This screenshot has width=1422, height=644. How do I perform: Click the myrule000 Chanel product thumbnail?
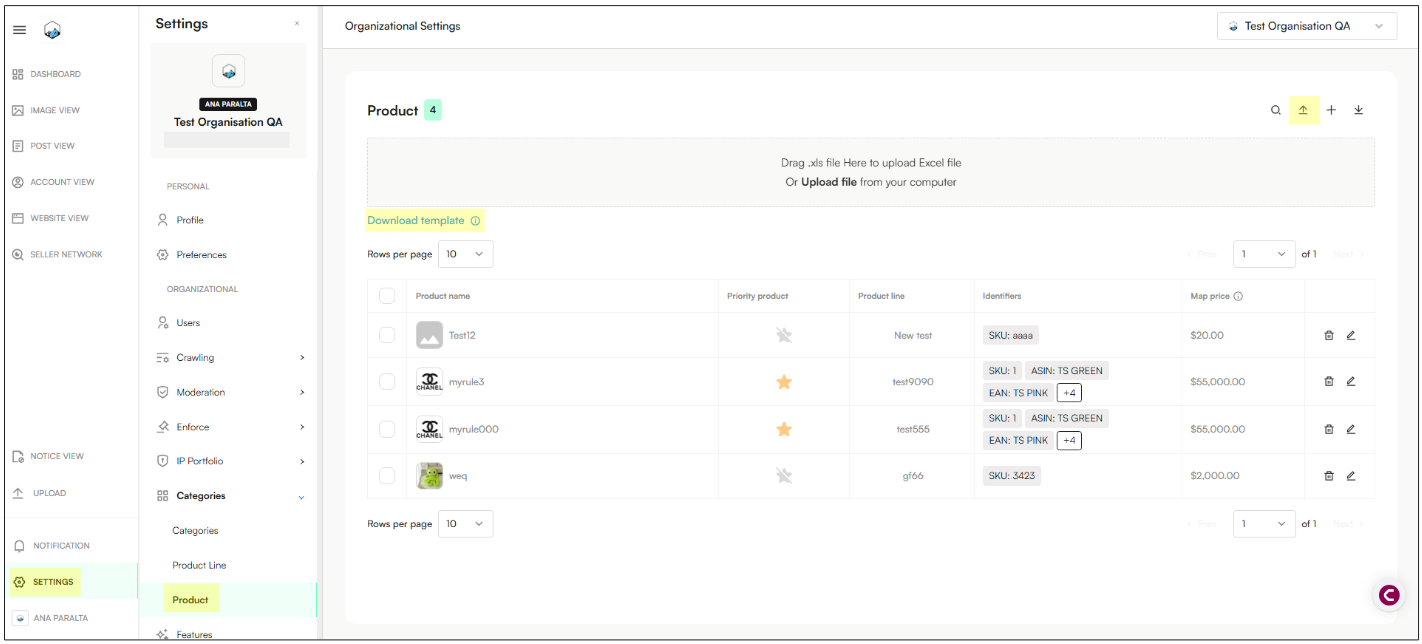[x=429, y=430]
